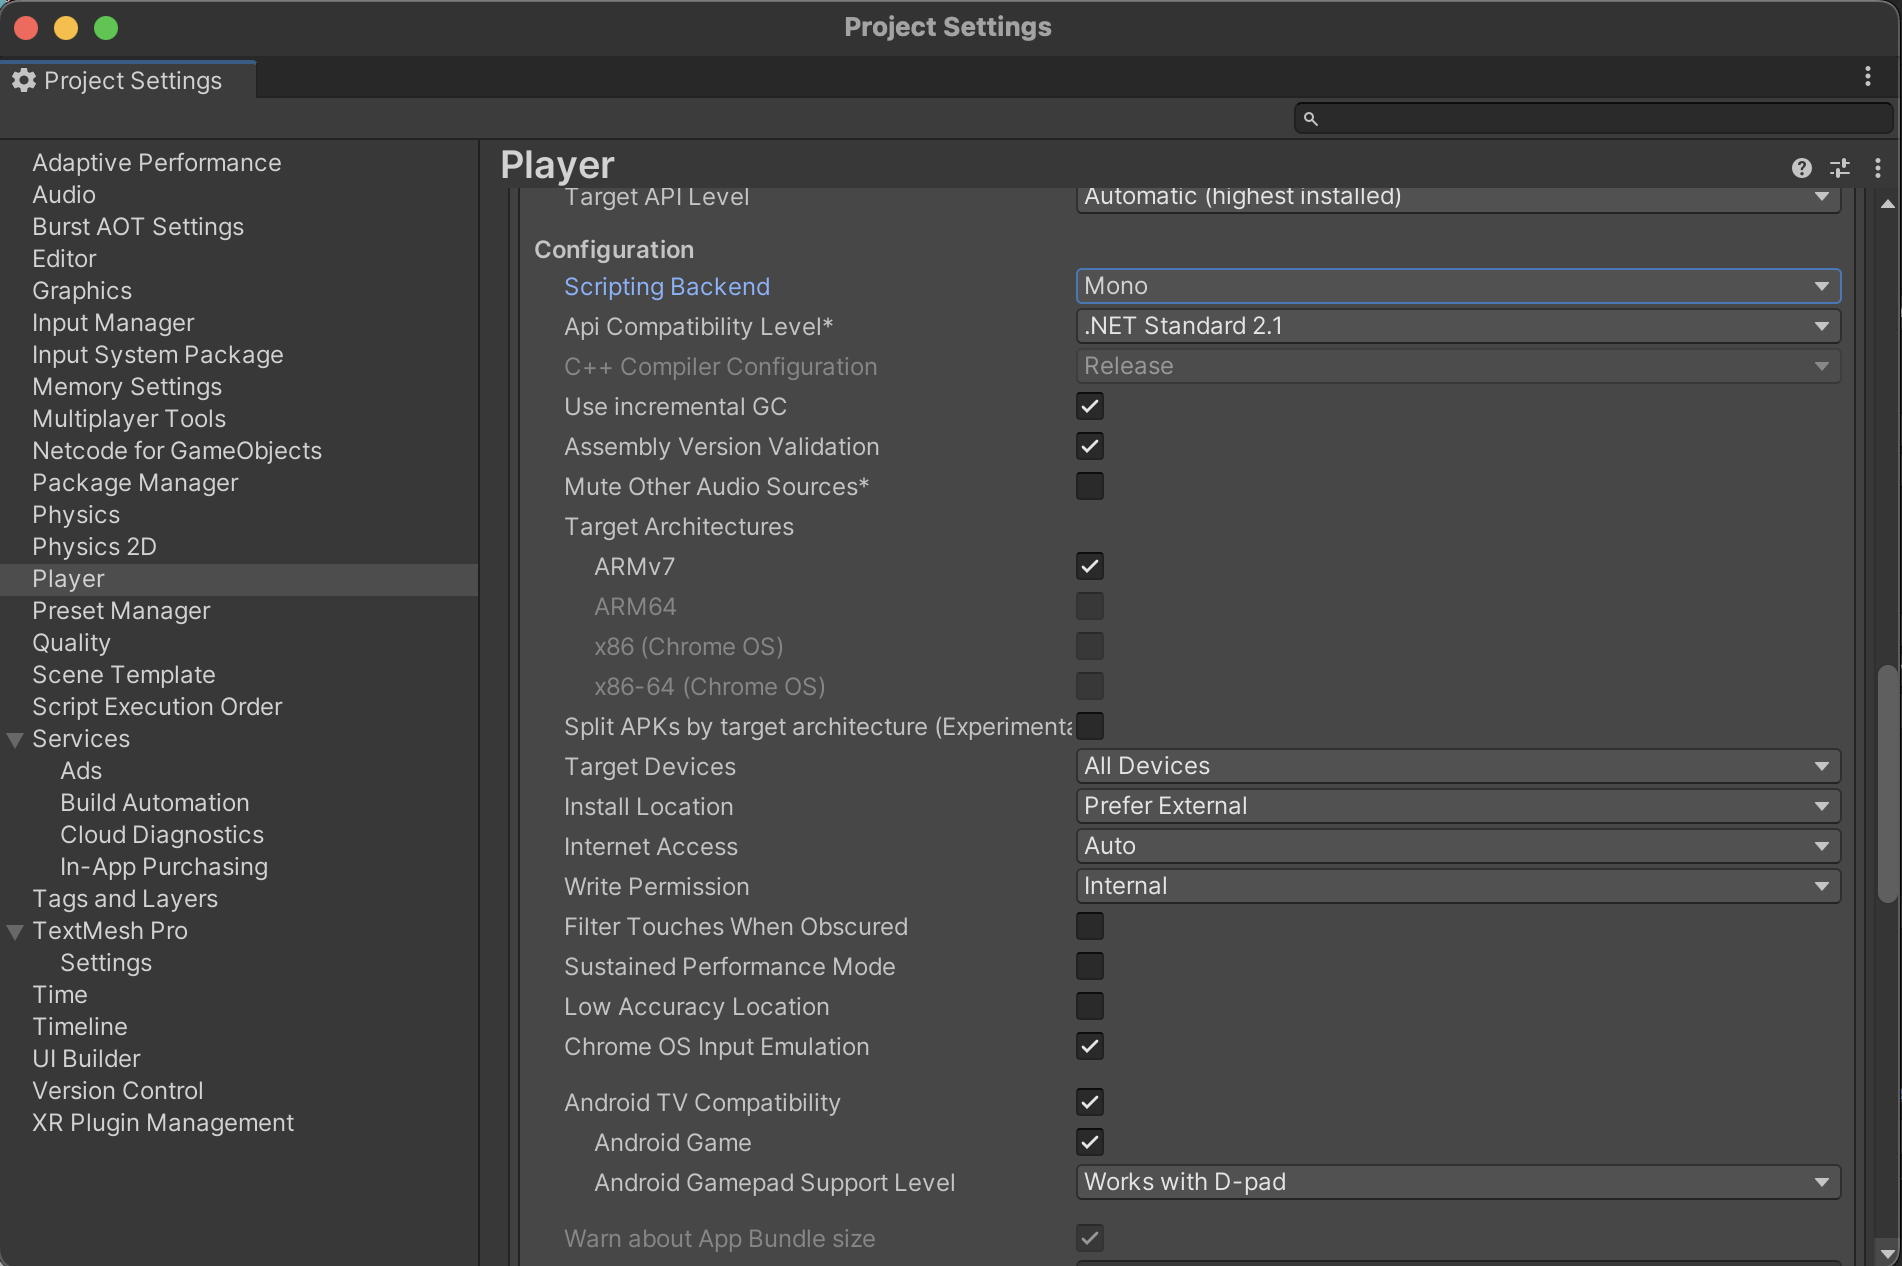Select the Player settings category
Image resolution: width=1902 pixels, height=1266 pixels.
239,579
